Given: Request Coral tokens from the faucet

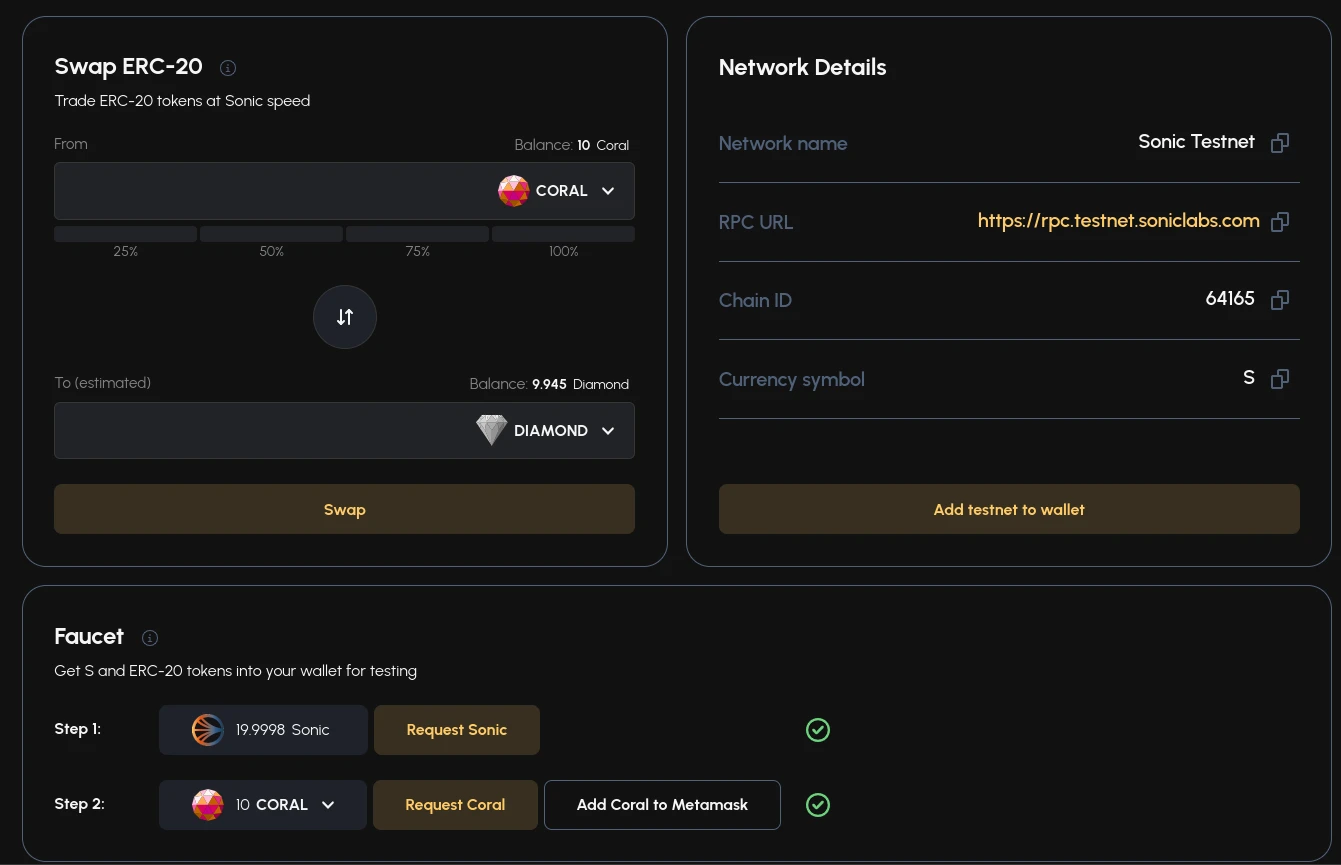Looking at the screenshot, I should click(455, 805).
